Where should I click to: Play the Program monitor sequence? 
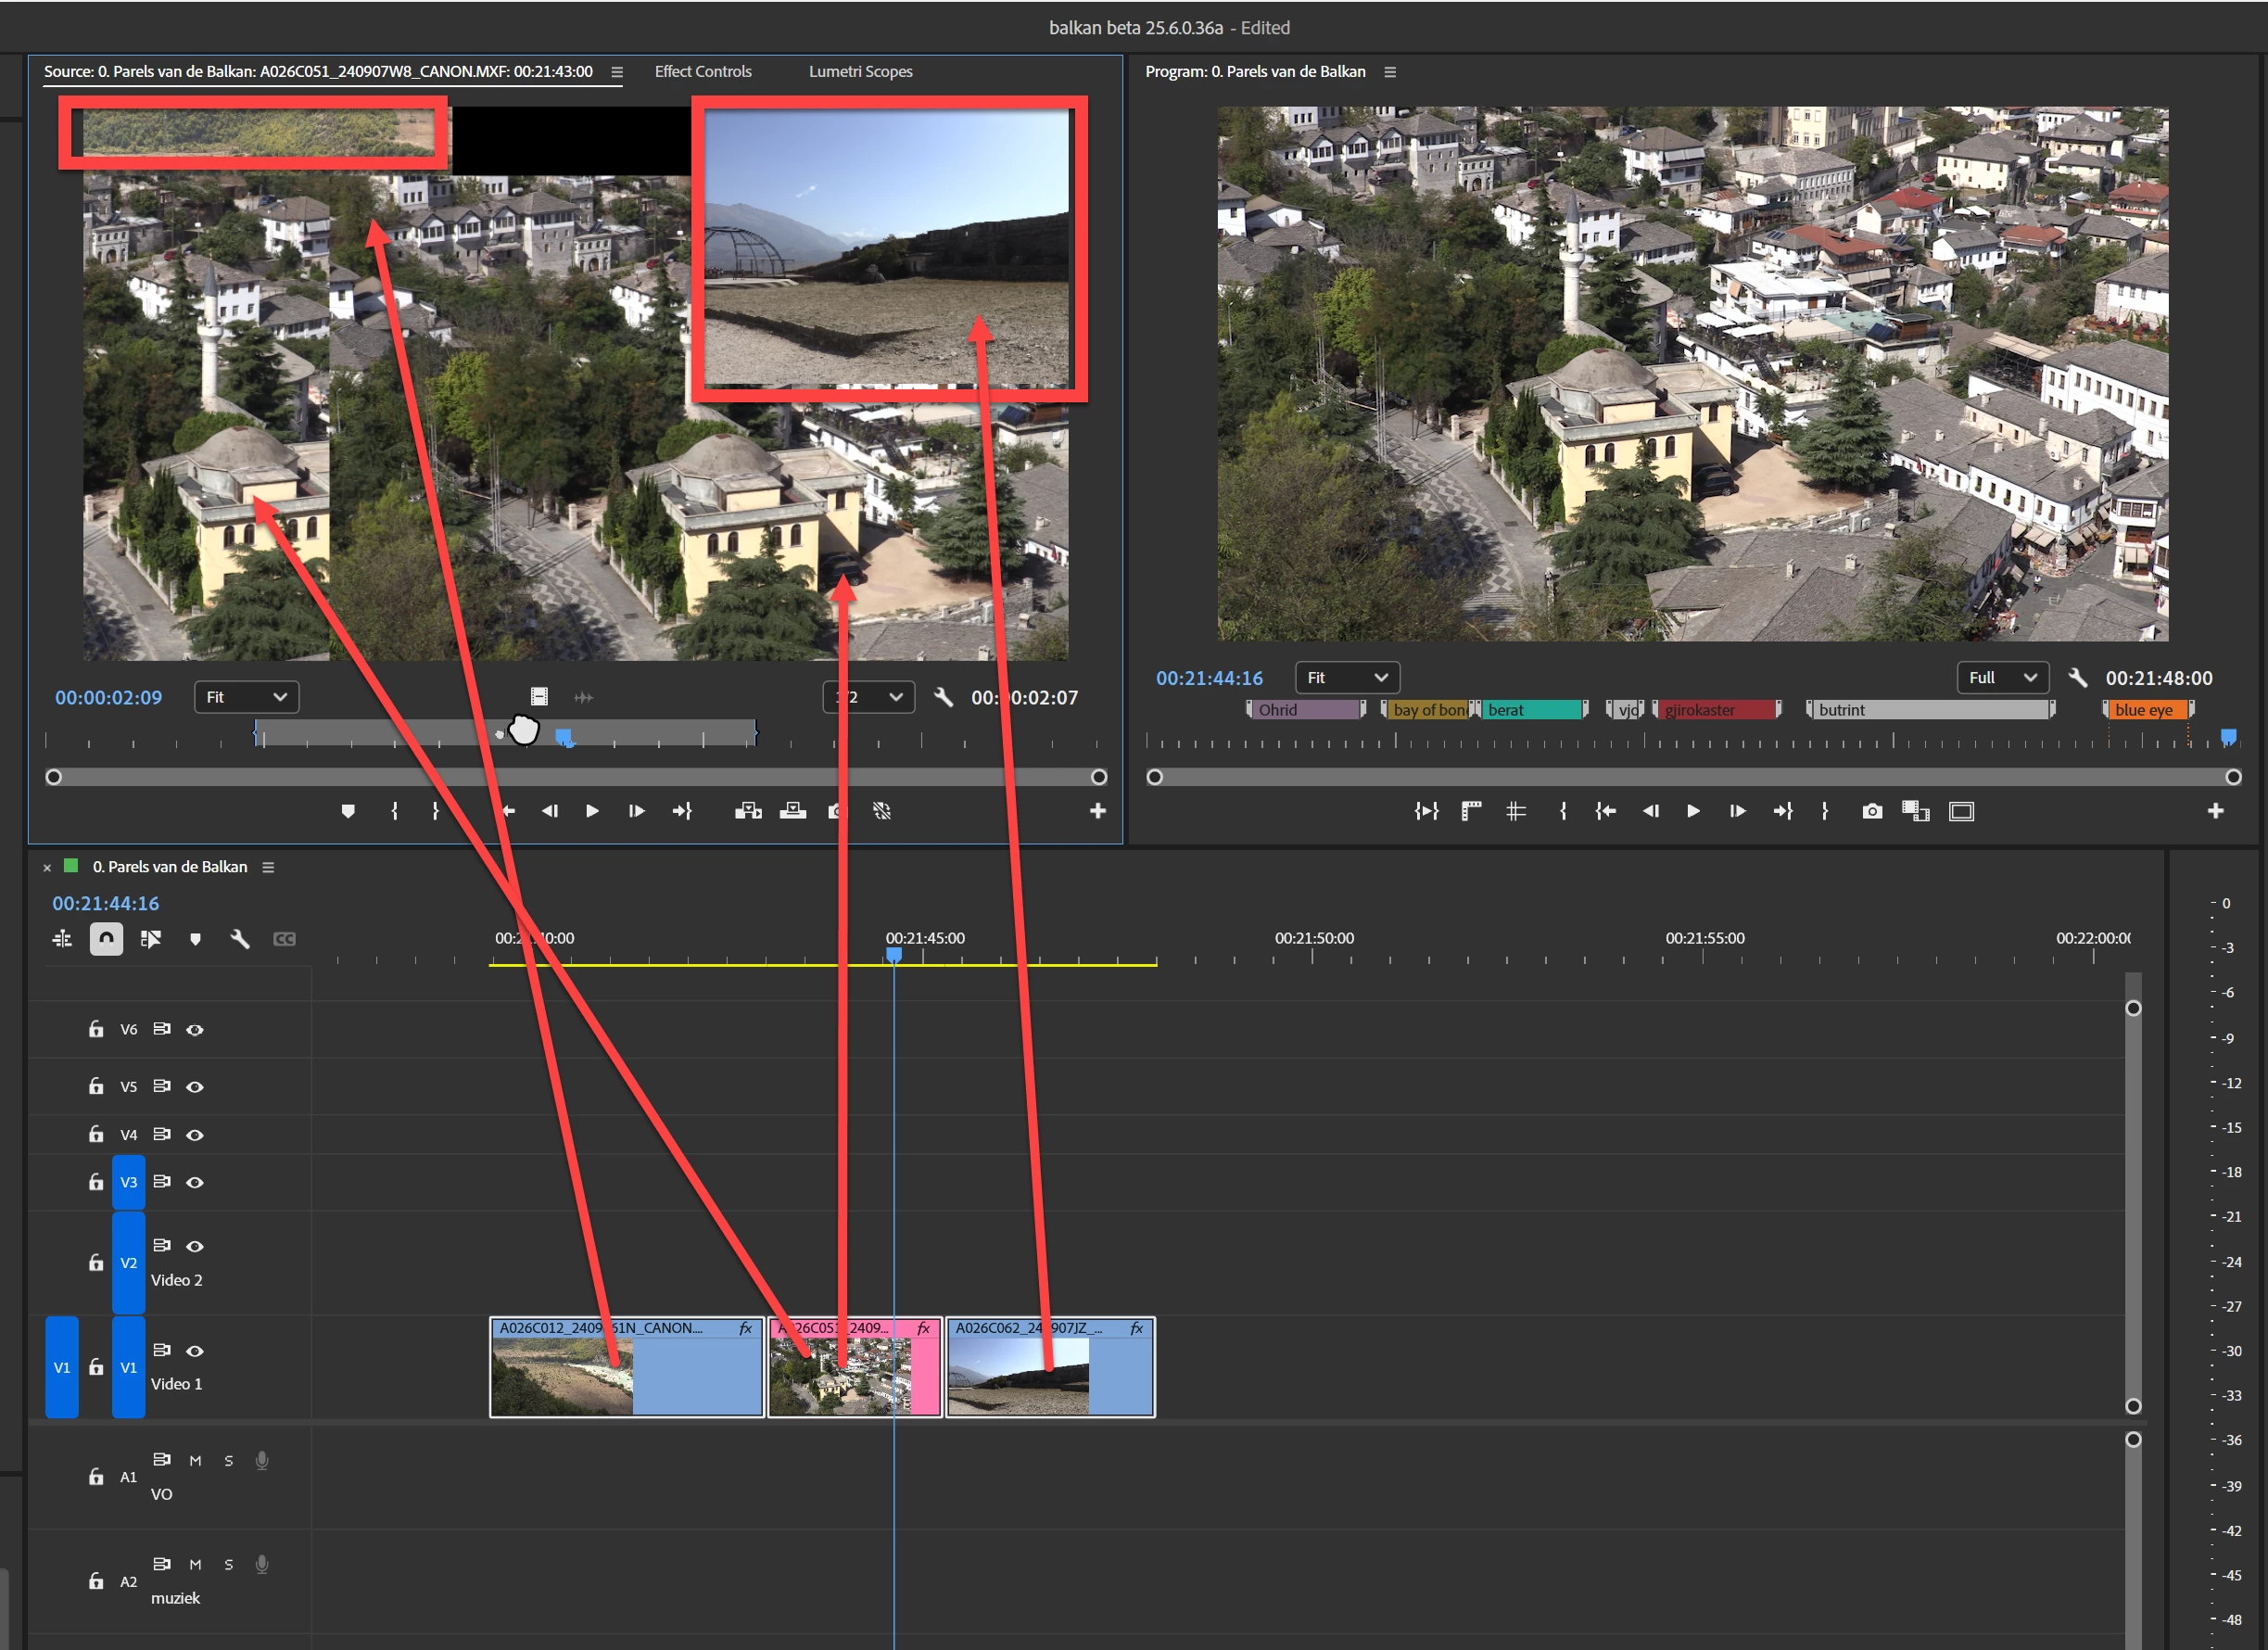pyautogui.click(x=1693, y=811)
